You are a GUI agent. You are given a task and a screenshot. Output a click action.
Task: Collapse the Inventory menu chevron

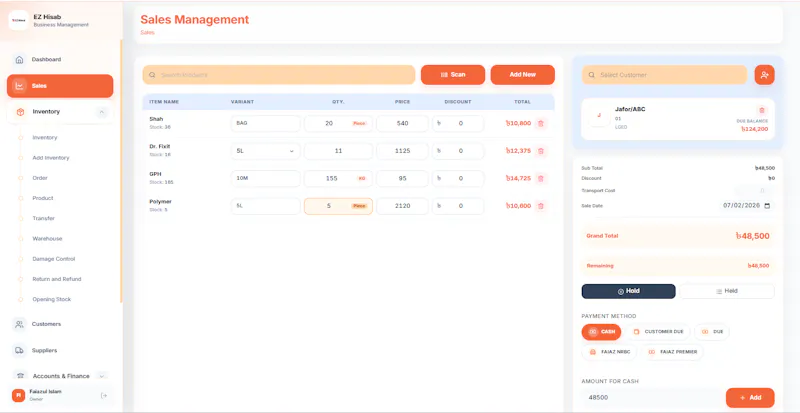click(102, 112)
